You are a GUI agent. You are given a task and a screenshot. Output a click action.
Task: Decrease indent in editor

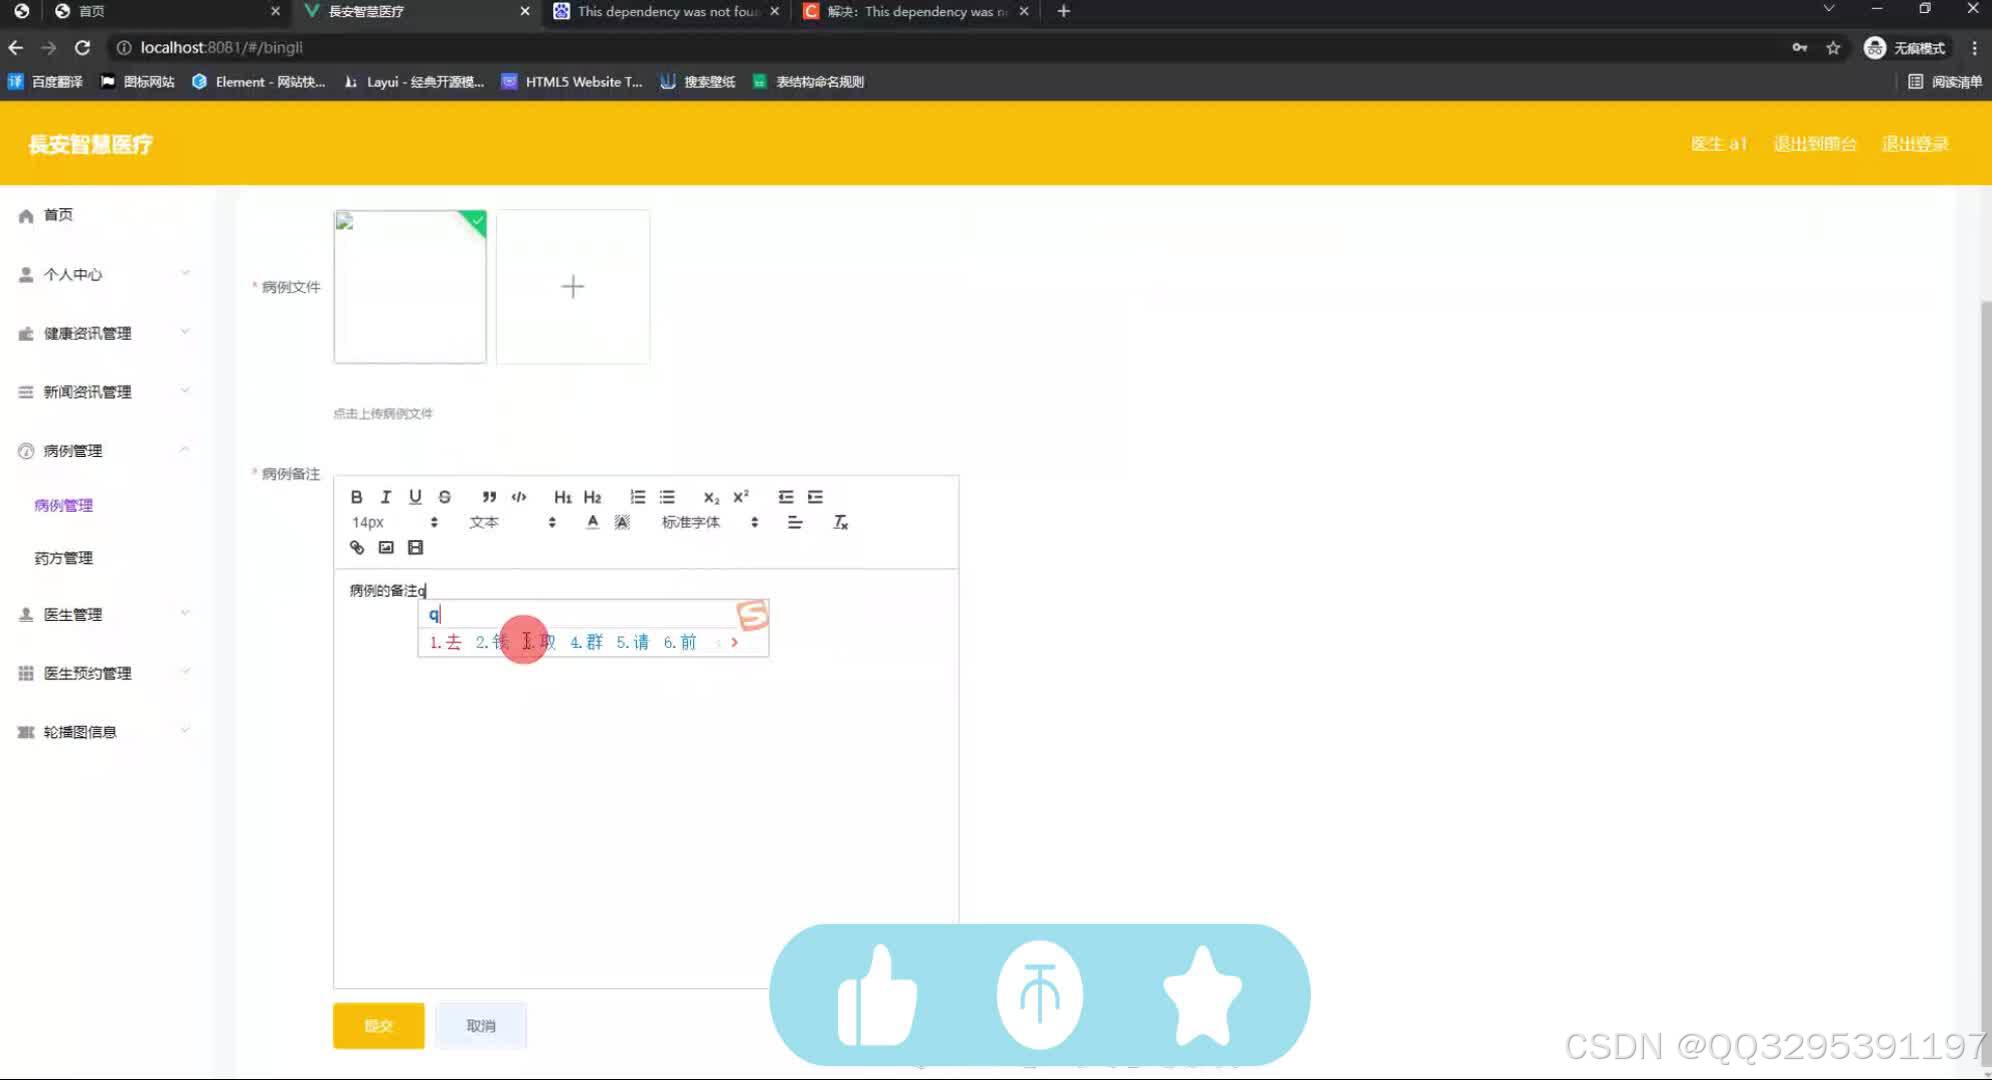coord(786,497)
